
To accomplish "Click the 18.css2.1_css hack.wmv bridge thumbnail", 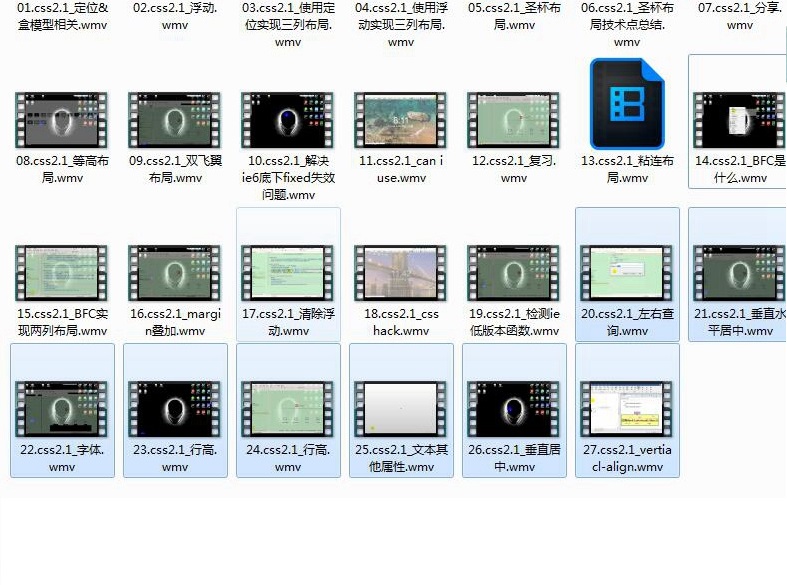I will pyautogui.click(x=401, y=273).
